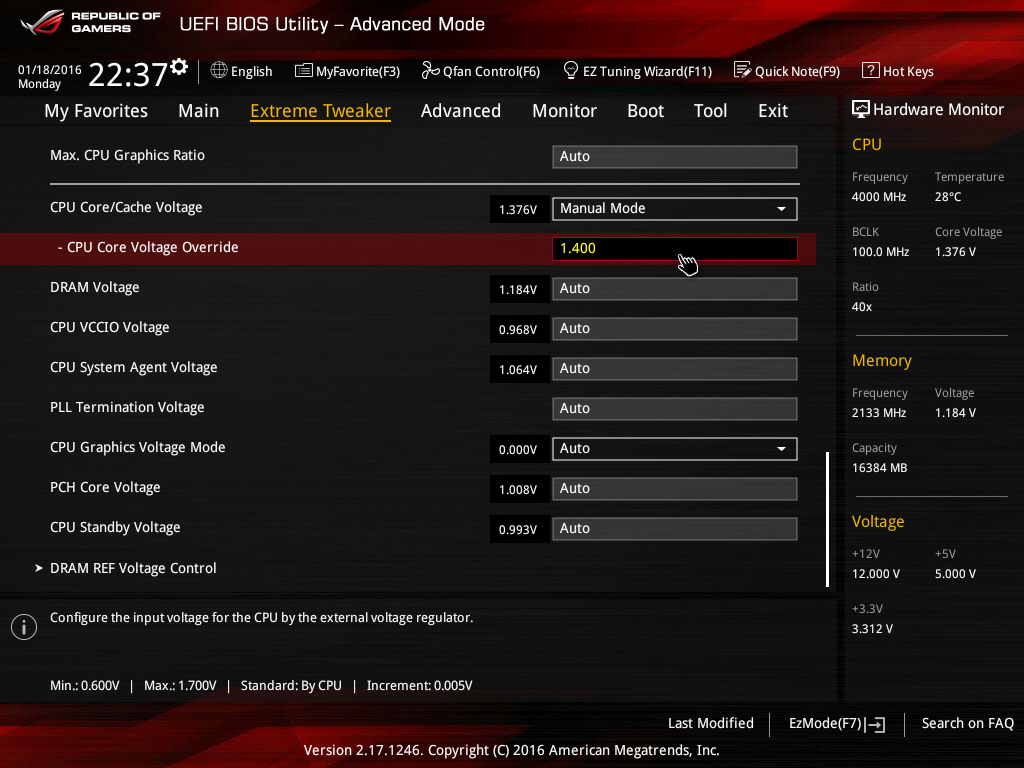Click Max. CPU Graphics Ratio Auto field

[675, 157]
